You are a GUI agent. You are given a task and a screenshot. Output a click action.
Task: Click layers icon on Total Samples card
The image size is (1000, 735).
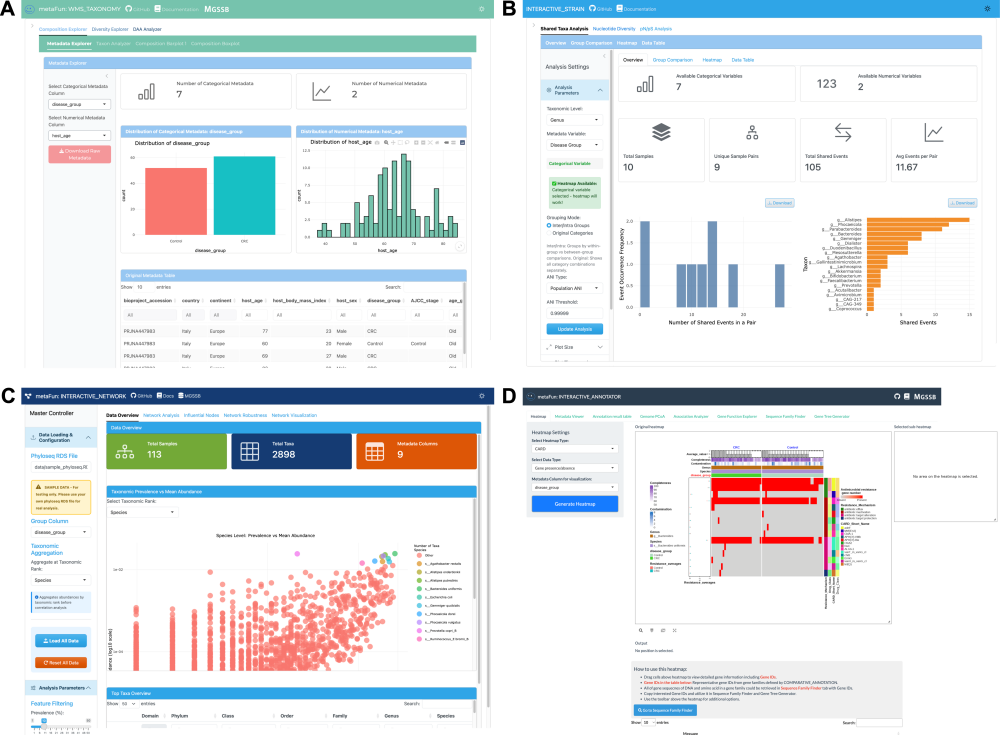click(661, 132)
